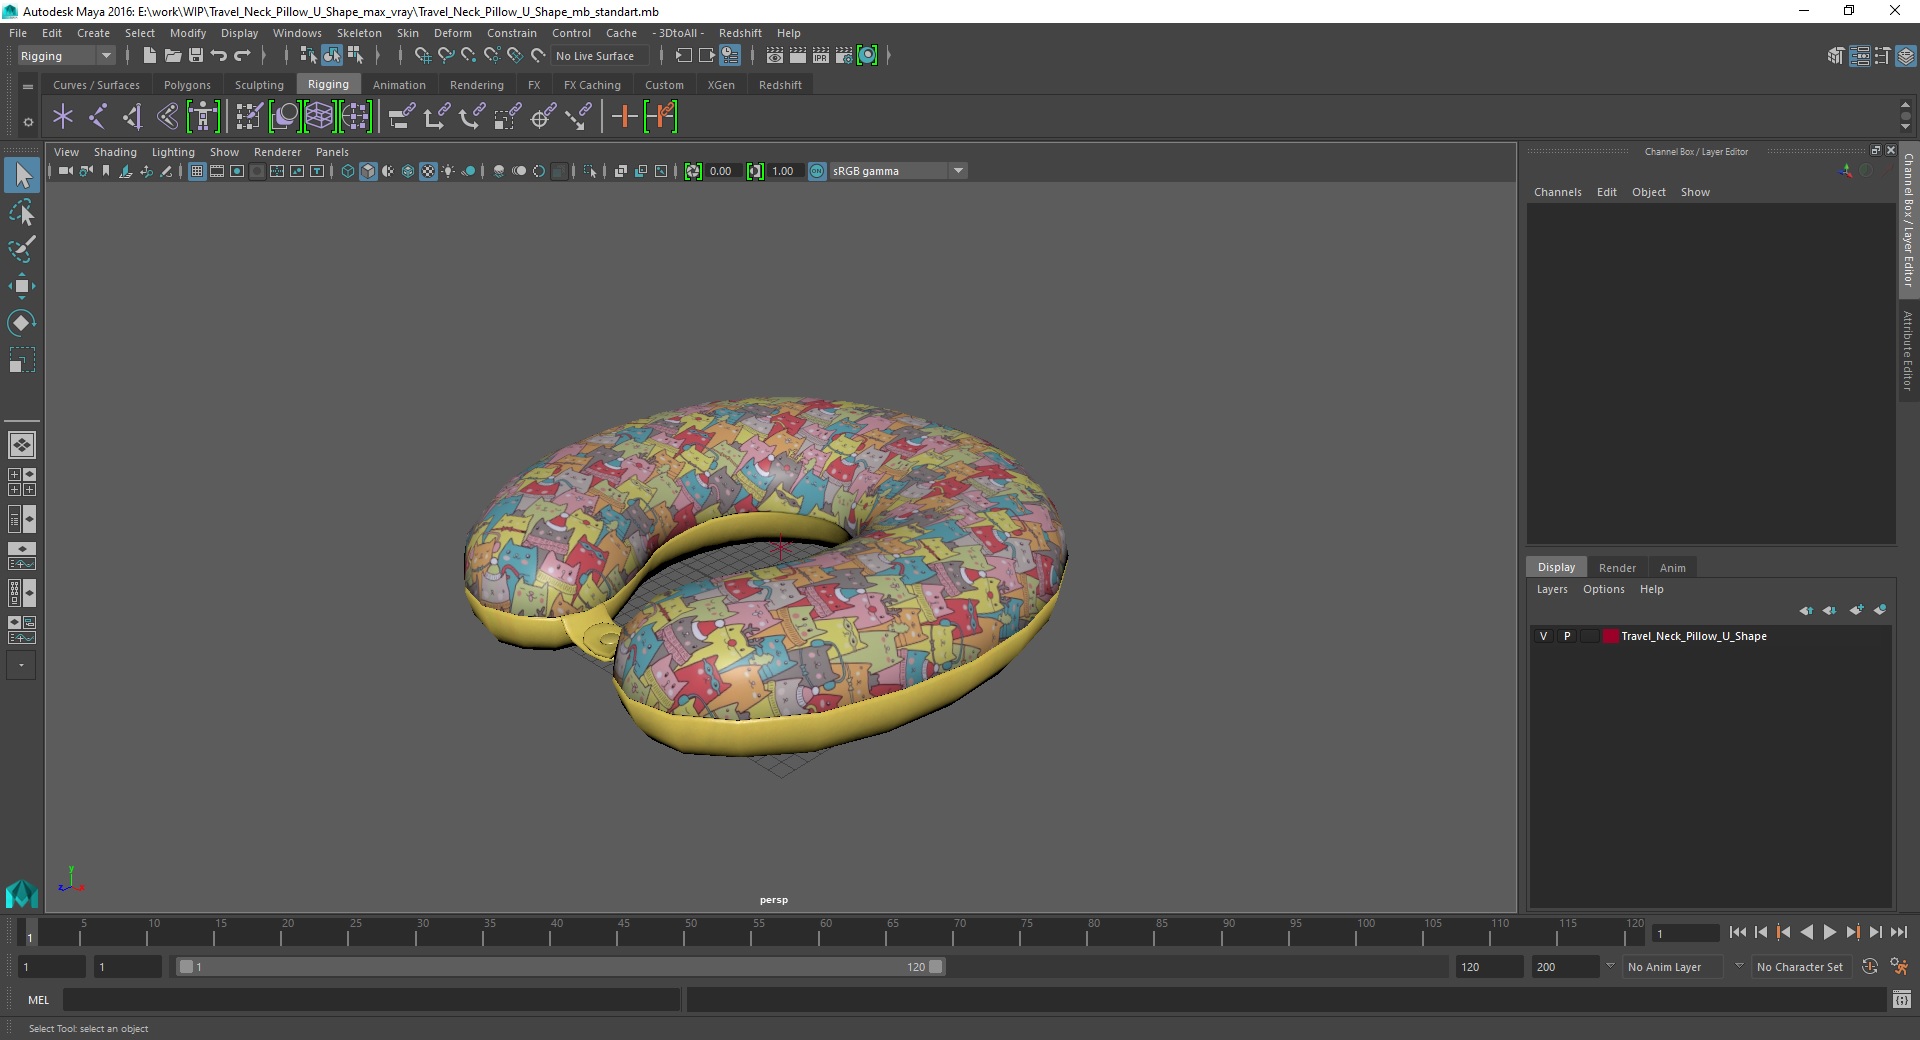1920x1040 pixels.
Task: Open the viewport Shading menu
Action: click(115, 152)
